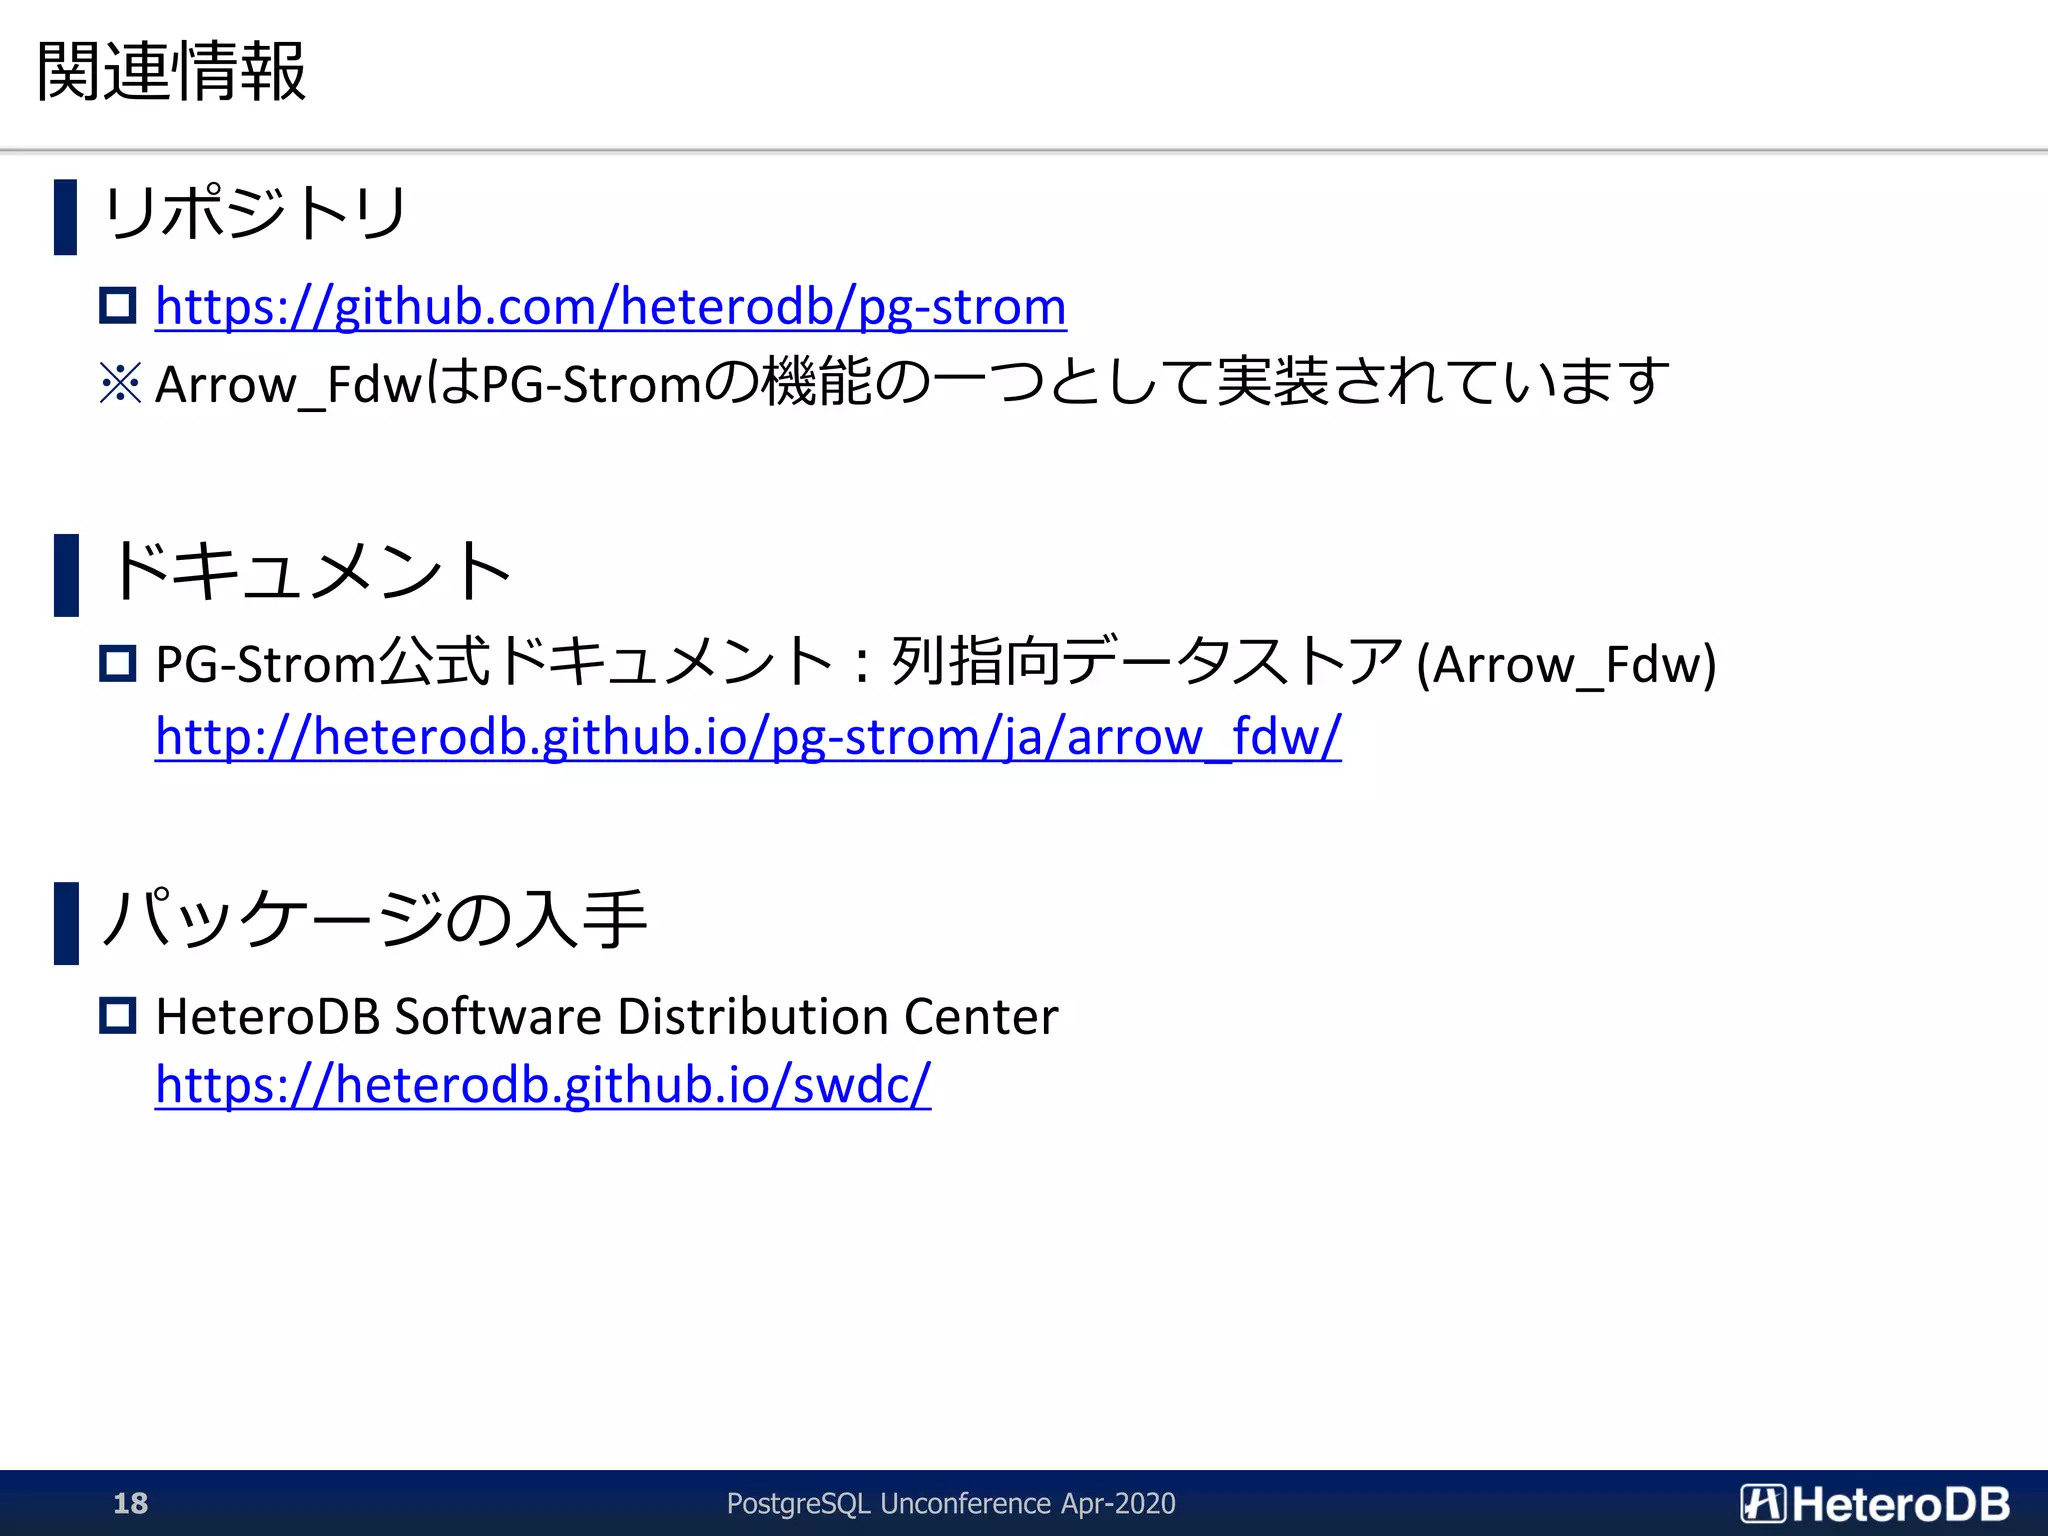This screenshot has width=2048, height=1536.
Task: Select the リポジトリ section heading
Action: 255,212
